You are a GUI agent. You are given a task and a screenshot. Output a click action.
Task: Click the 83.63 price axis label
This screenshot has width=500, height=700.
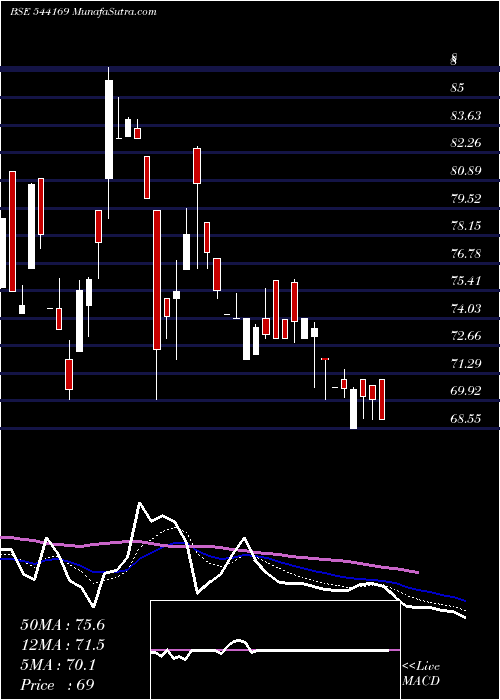coord(466,116)
